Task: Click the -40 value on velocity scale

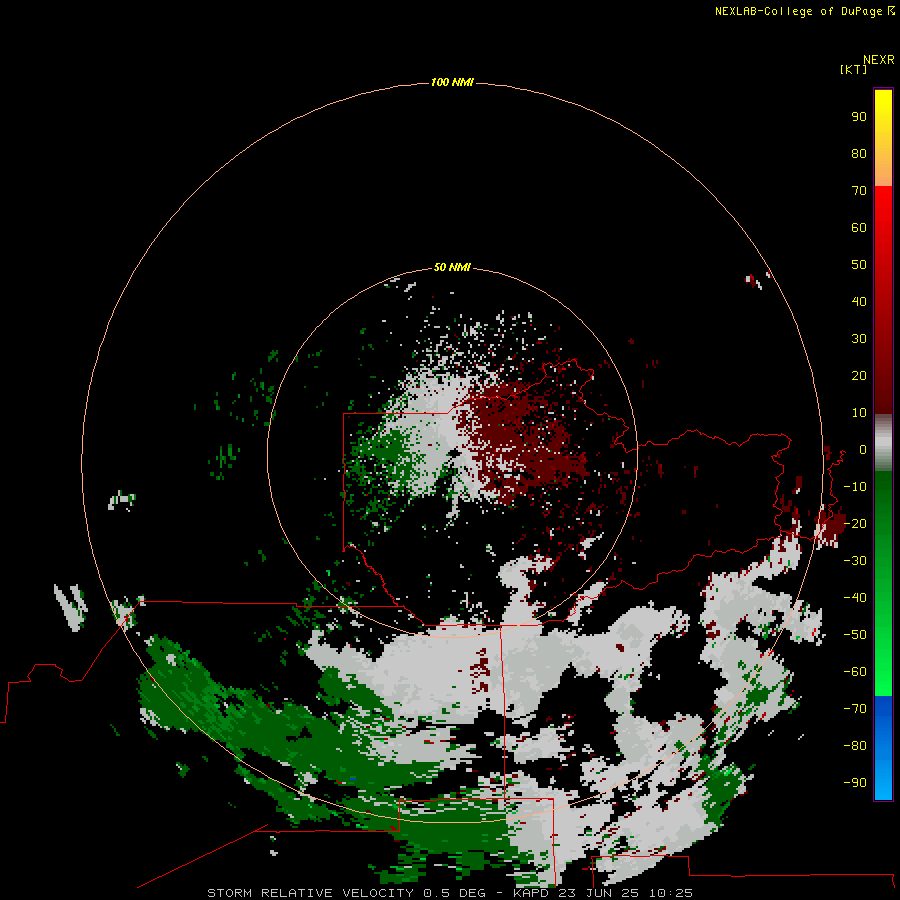Action: (855, 598)
